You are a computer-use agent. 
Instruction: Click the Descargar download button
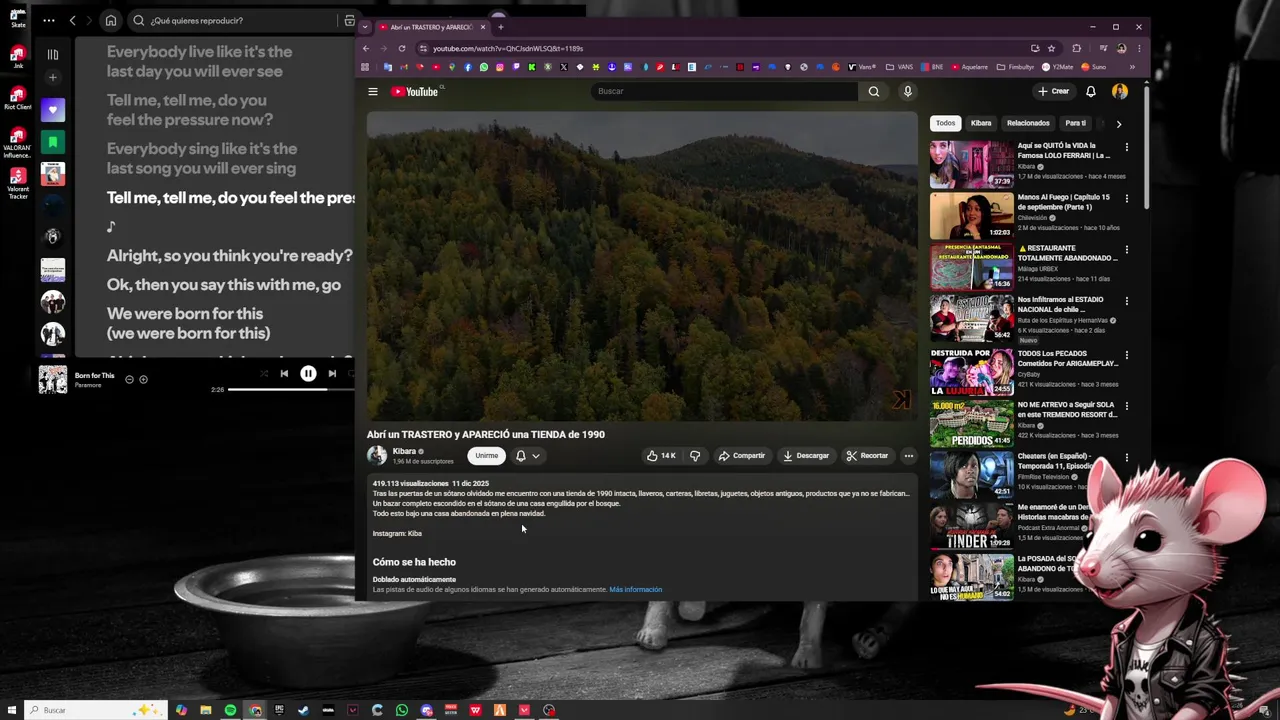pyautogui.click(x=806, y=456)
